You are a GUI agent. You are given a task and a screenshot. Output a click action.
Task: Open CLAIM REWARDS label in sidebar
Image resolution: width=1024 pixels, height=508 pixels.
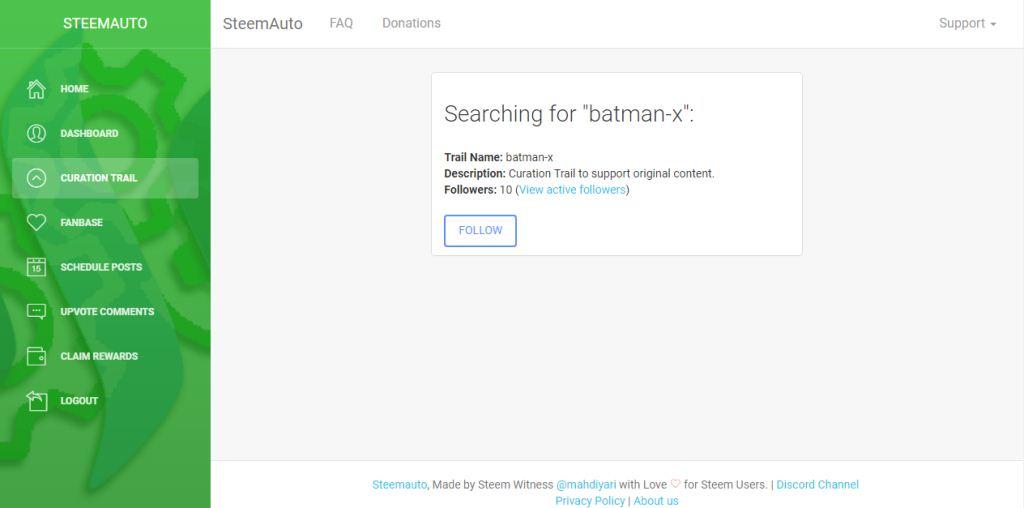pyautogui.click(x=99, y=356)
